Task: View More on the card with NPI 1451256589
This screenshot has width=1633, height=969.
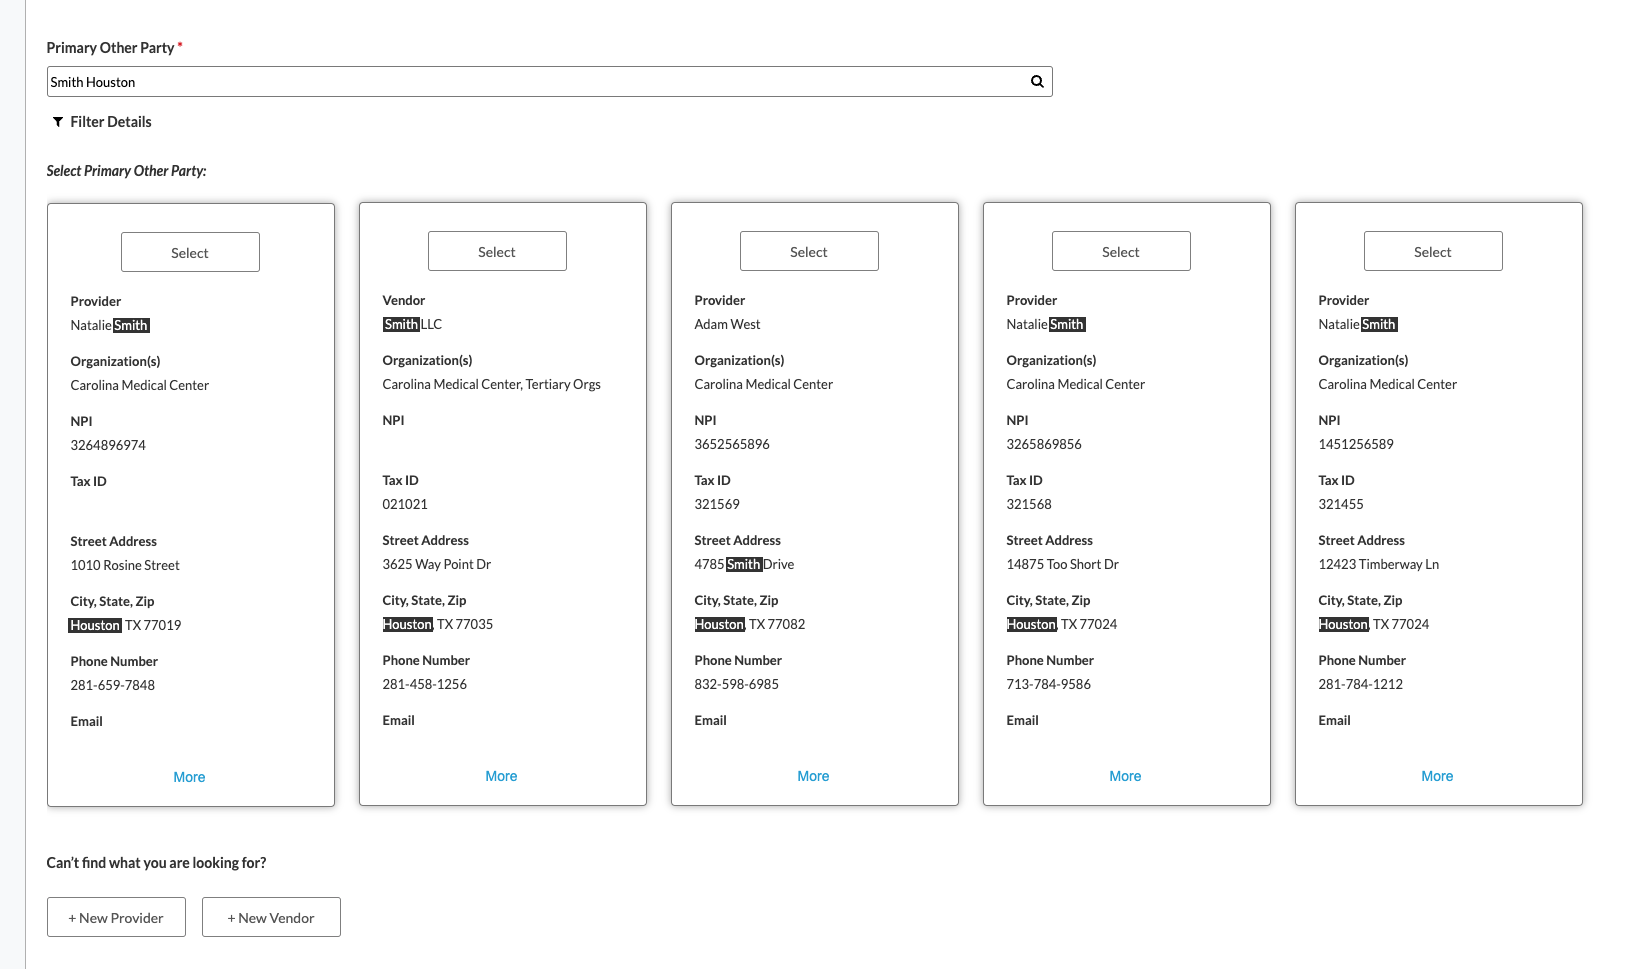Action: pos(1437,775)
